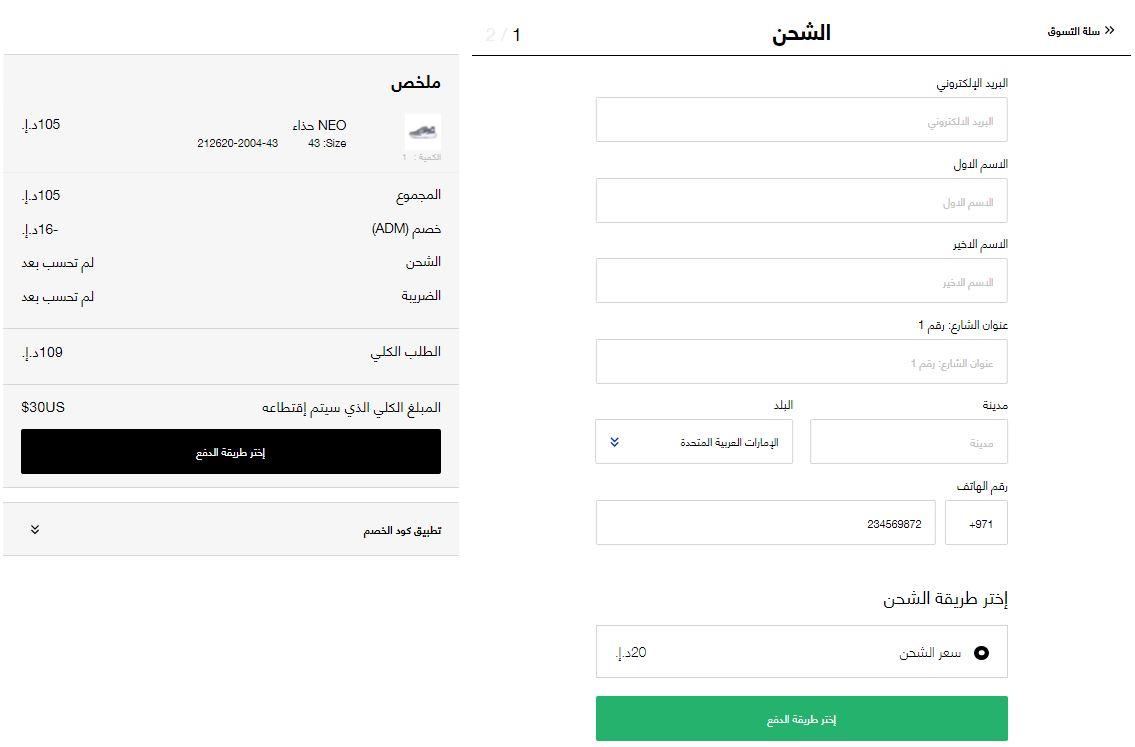This screenshot has width=1135, height=747.
Task: Click the phone number 234569872 field
Action: click(x=766, y=522)
